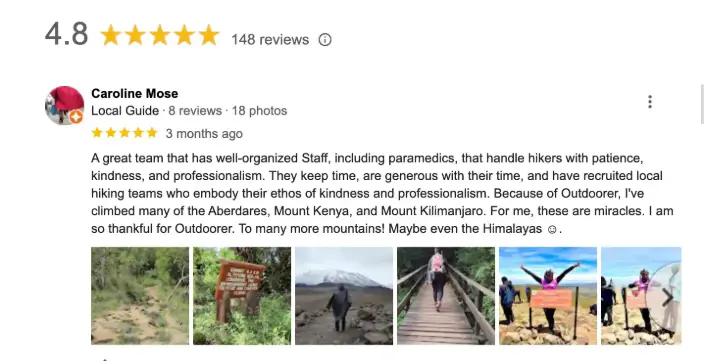
Task: Click Caroline Mose's profile avatar
Action: click(x=65, y=105)
